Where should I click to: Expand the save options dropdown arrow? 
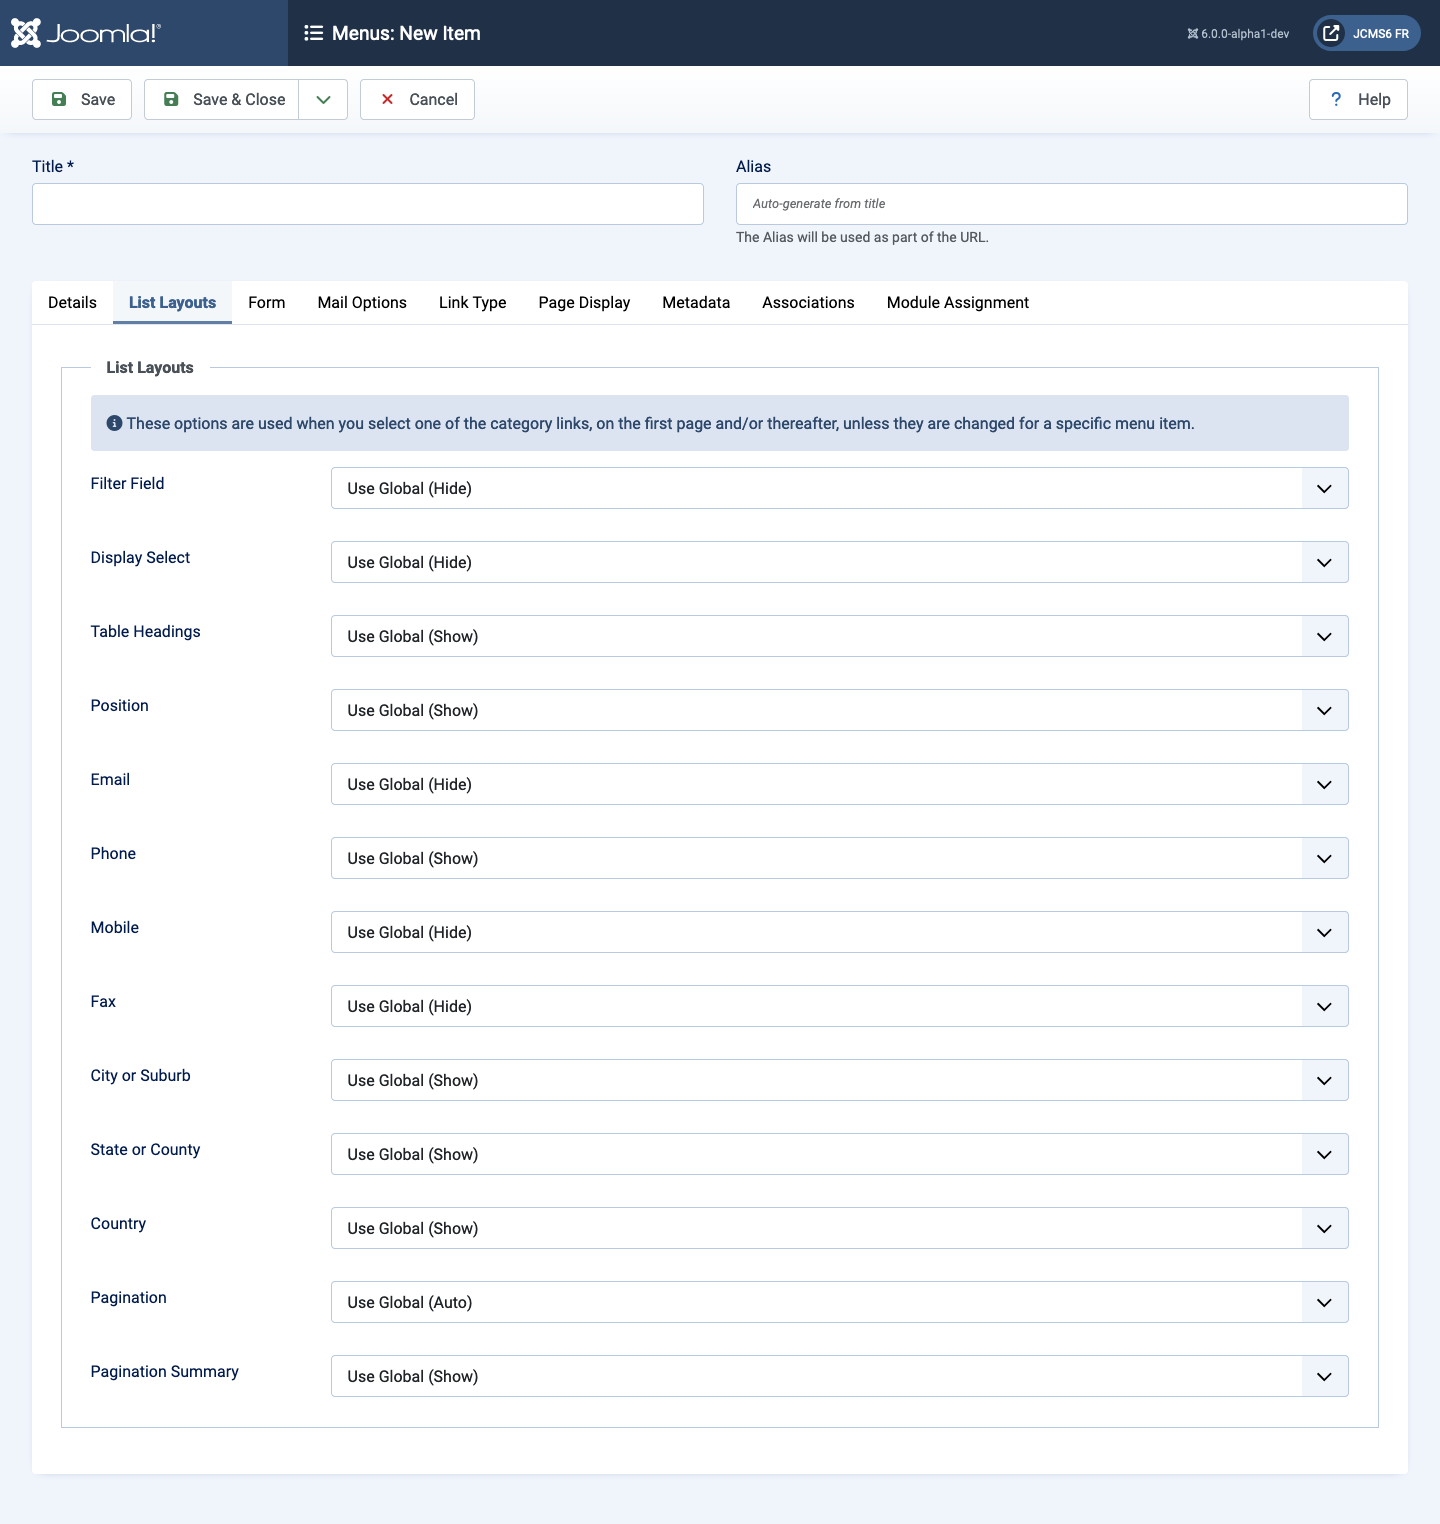click(x=323, y=99)
